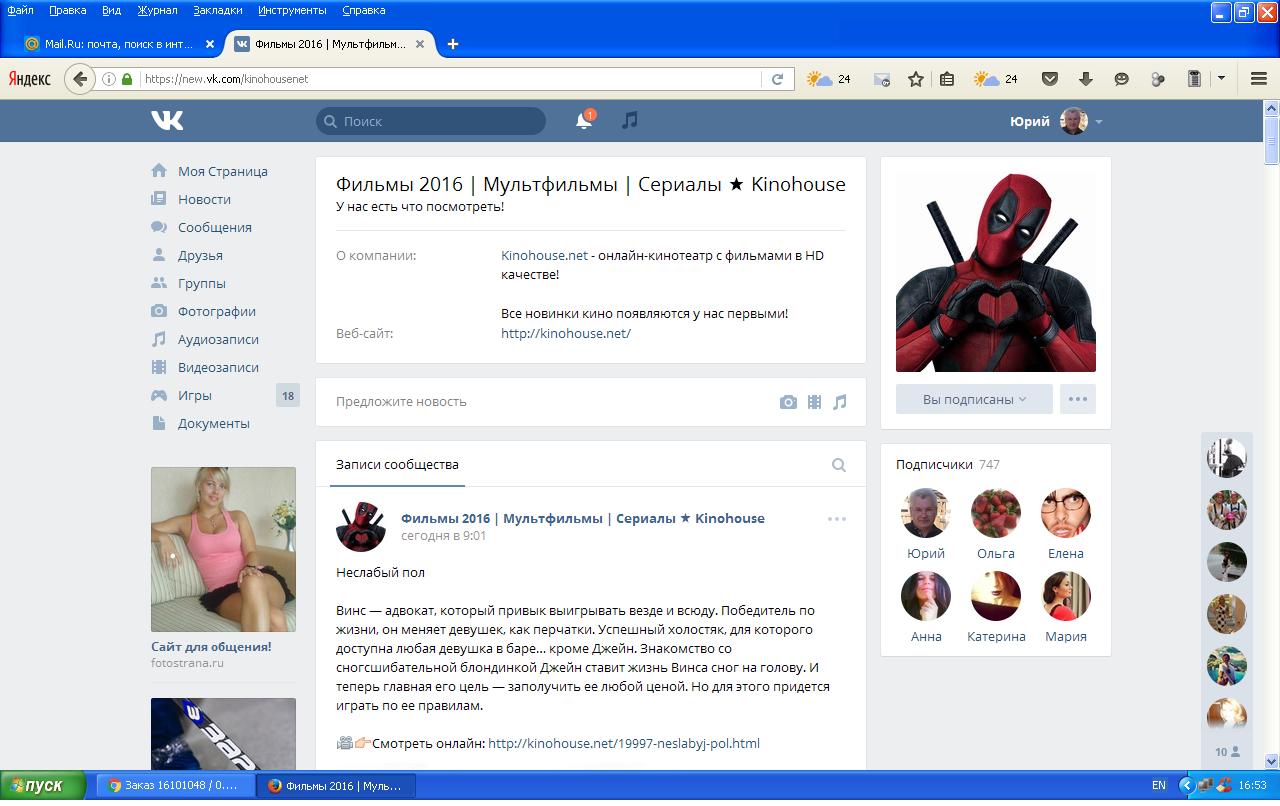This screenshot has height=806, width=1280.
Task: Attach a photo using the camera icon
Action: point(788,402)
